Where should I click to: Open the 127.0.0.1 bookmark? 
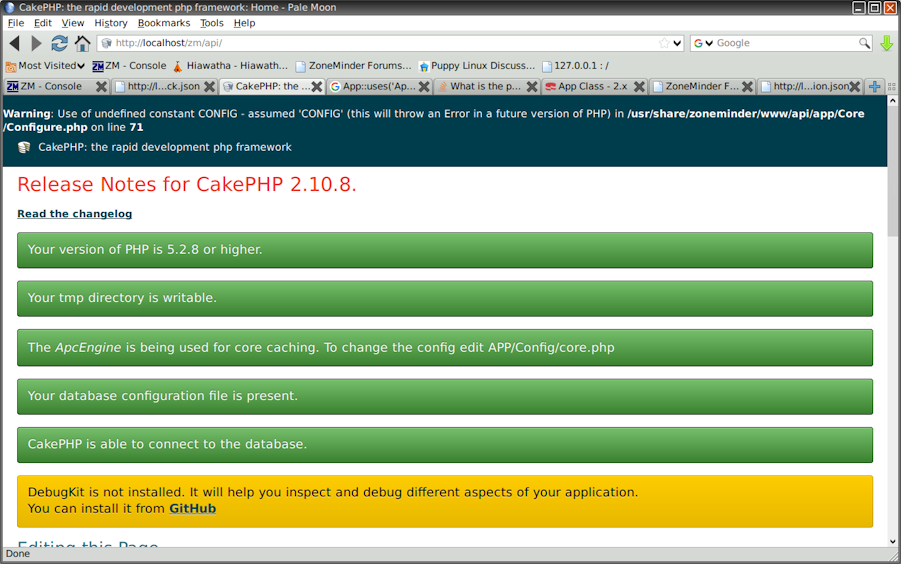point(575,65)
